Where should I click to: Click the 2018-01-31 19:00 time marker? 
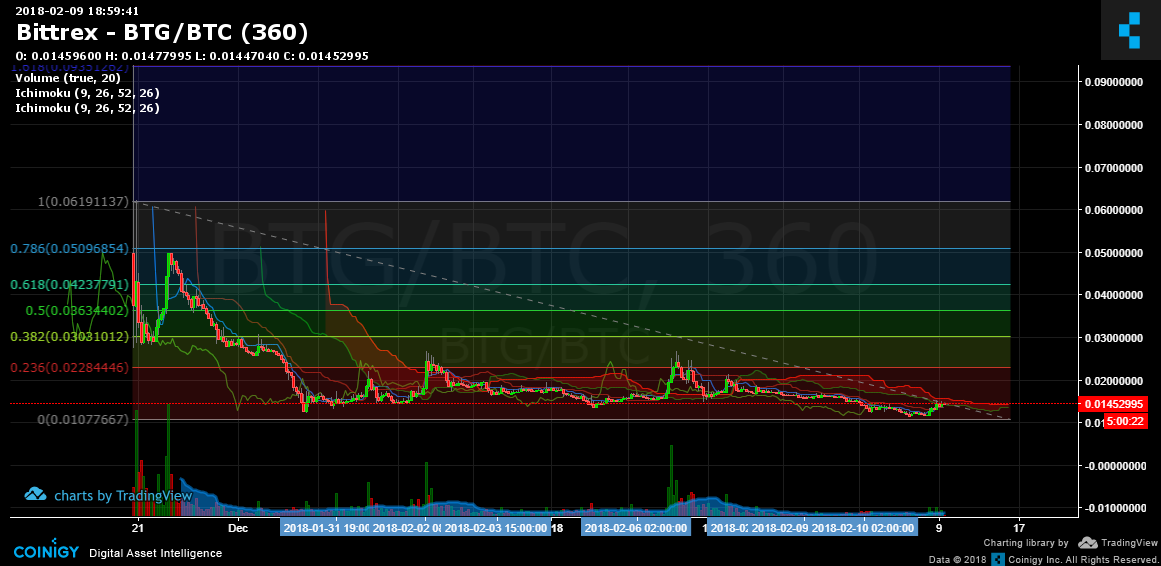click(x=326, y=528)
